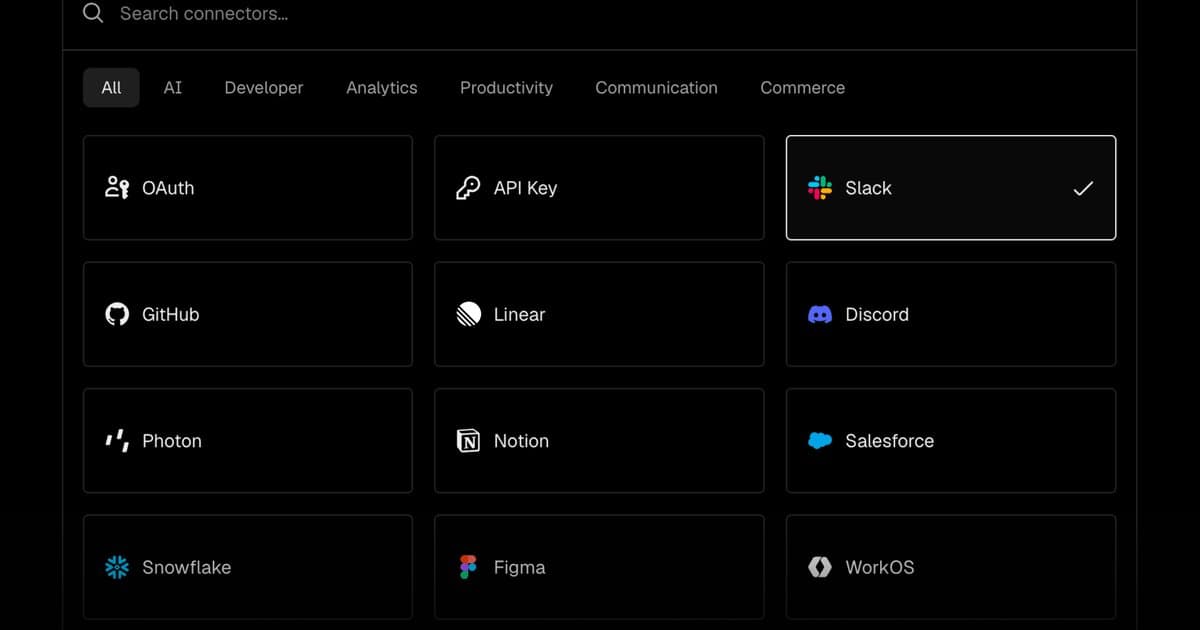Viewport: 1200px width, 630px height.
Task: Click the Notion label text
Action: [x=521, y=441]
